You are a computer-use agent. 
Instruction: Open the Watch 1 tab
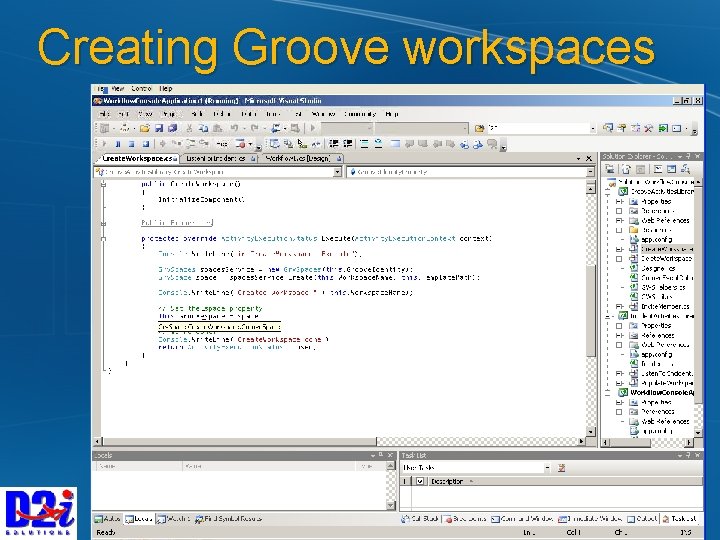point(173,519)
